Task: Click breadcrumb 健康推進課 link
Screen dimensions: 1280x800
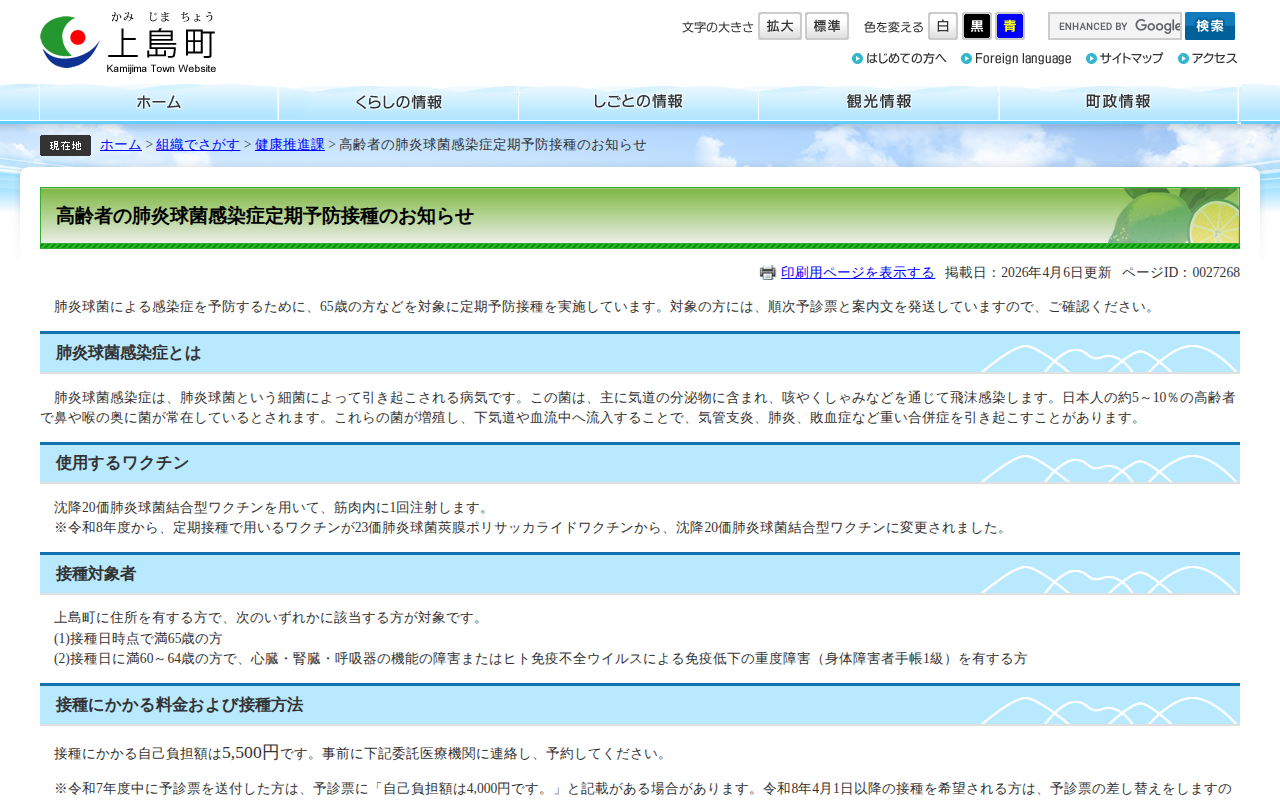Action: coord(290,145)
